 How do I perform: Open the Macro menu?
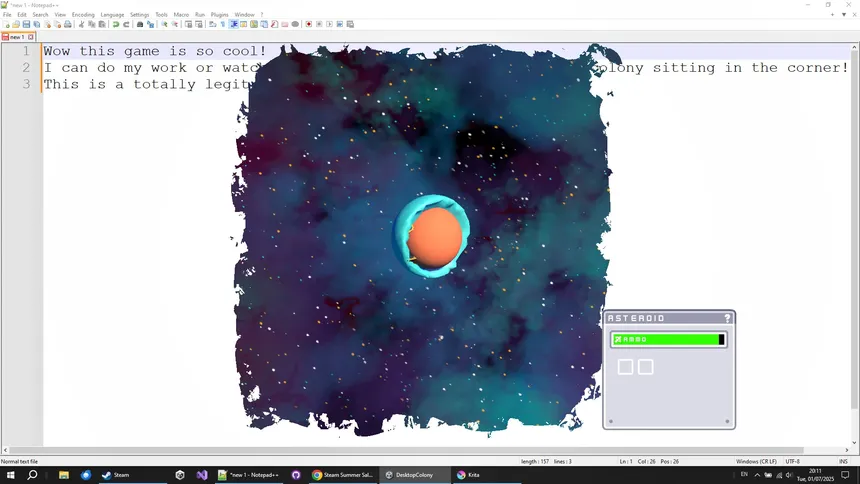point(181,15)
